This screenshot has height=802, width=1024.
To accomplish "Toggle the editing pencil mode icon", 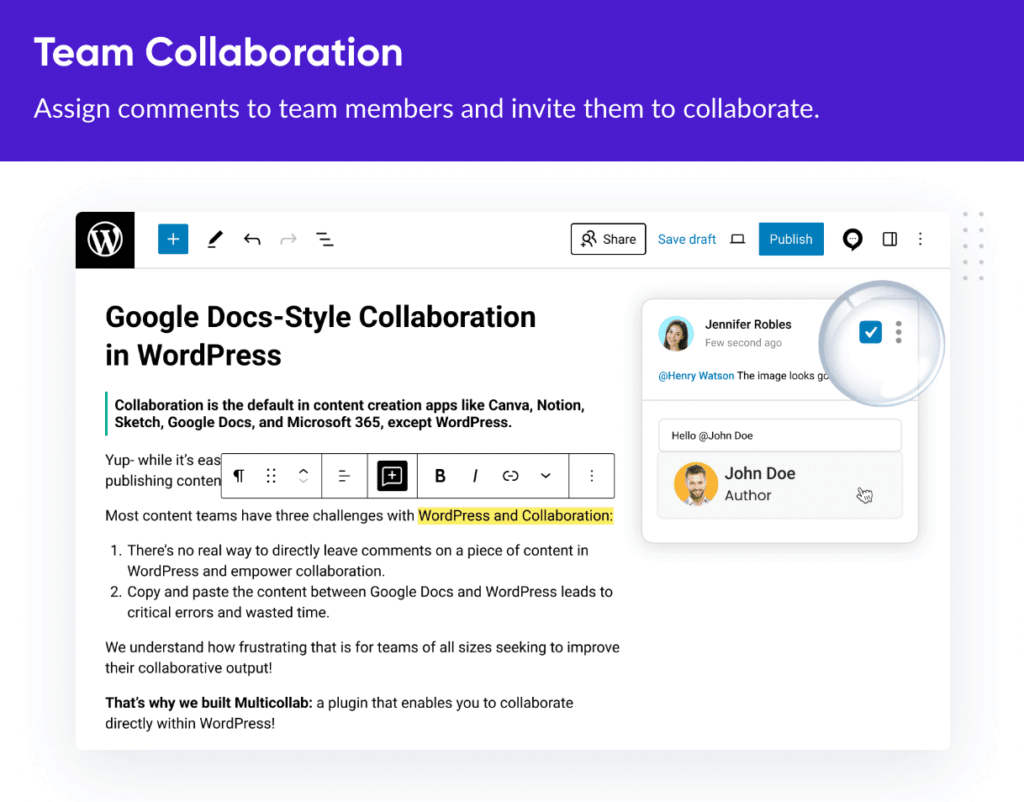I will point(215,239).
